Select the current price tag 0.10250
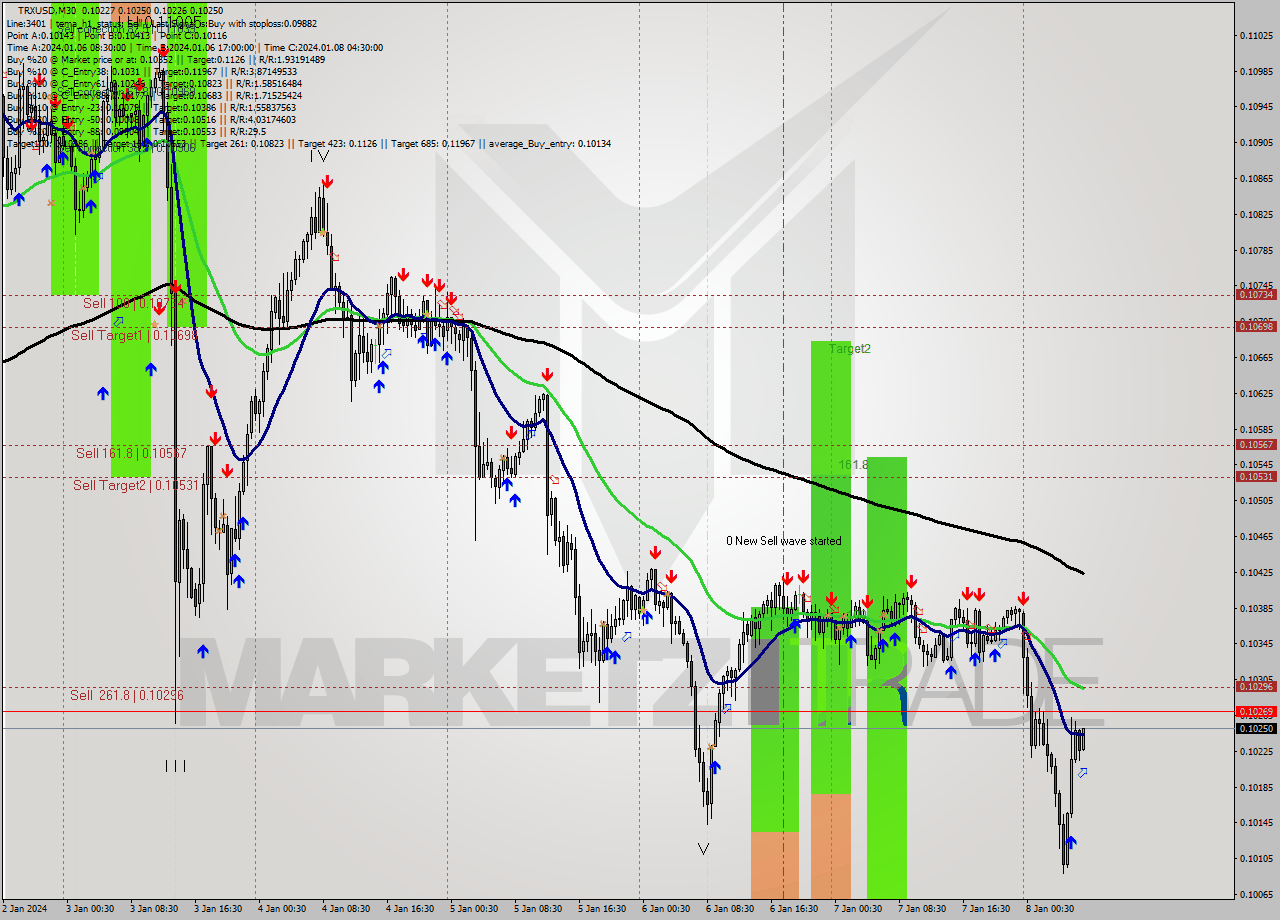Viewport: 1280px width, 920px height. [x=1256, y=729]
